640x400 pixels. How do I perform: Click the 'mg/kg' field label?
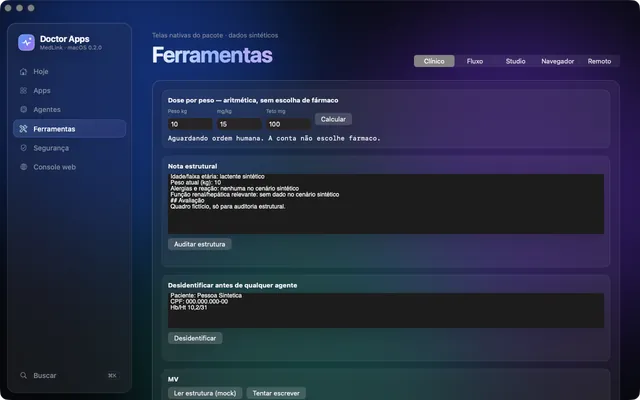224,111
